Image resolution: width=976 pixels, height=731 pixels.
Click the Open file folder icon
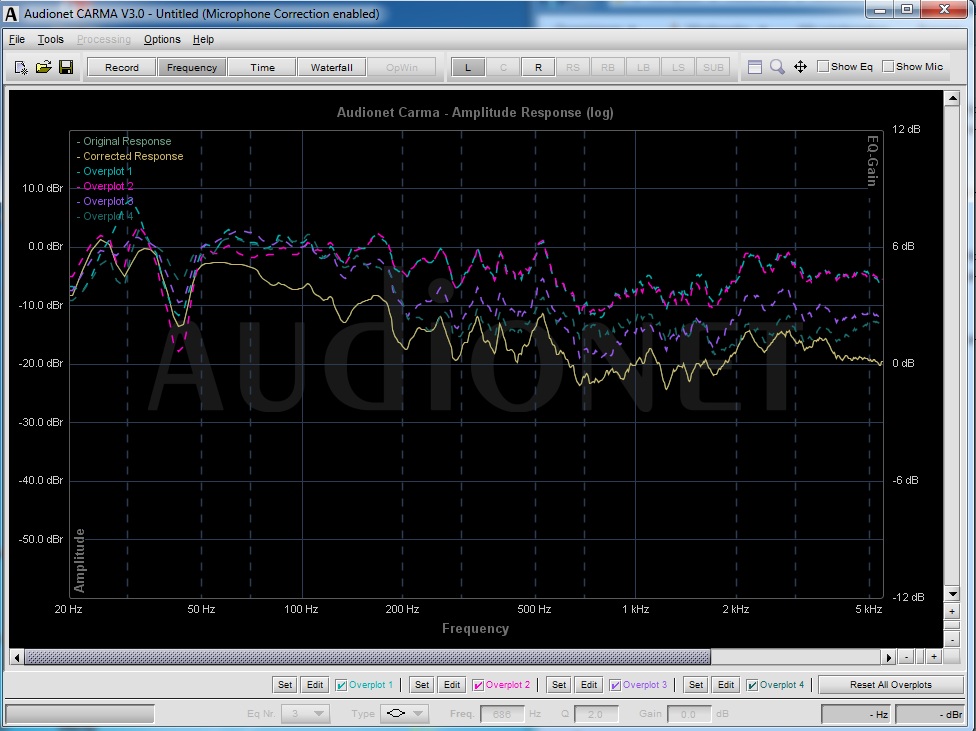point(43,68)
